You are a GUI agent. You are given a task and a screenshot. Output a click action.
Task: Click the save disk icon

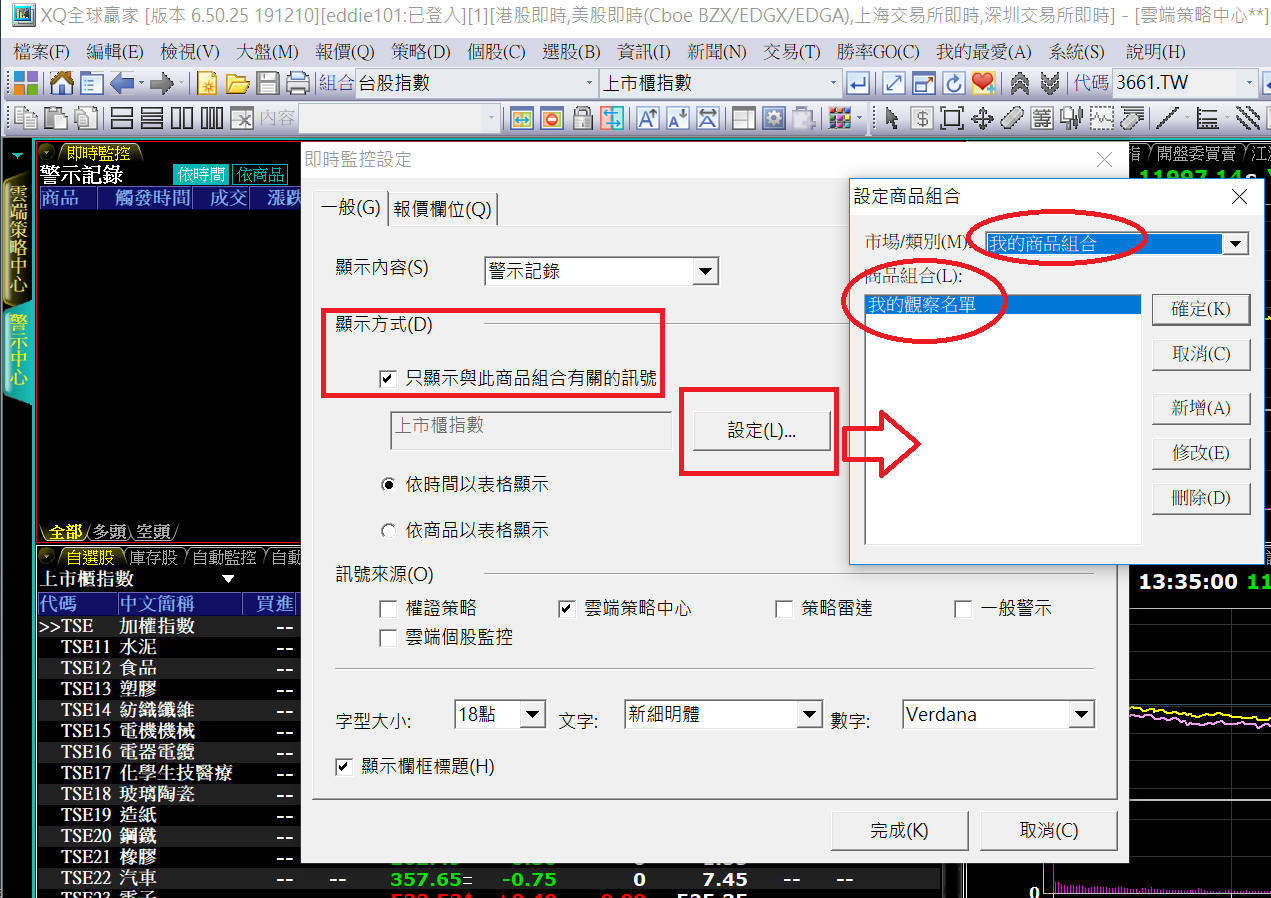click(x=268, y=84)
